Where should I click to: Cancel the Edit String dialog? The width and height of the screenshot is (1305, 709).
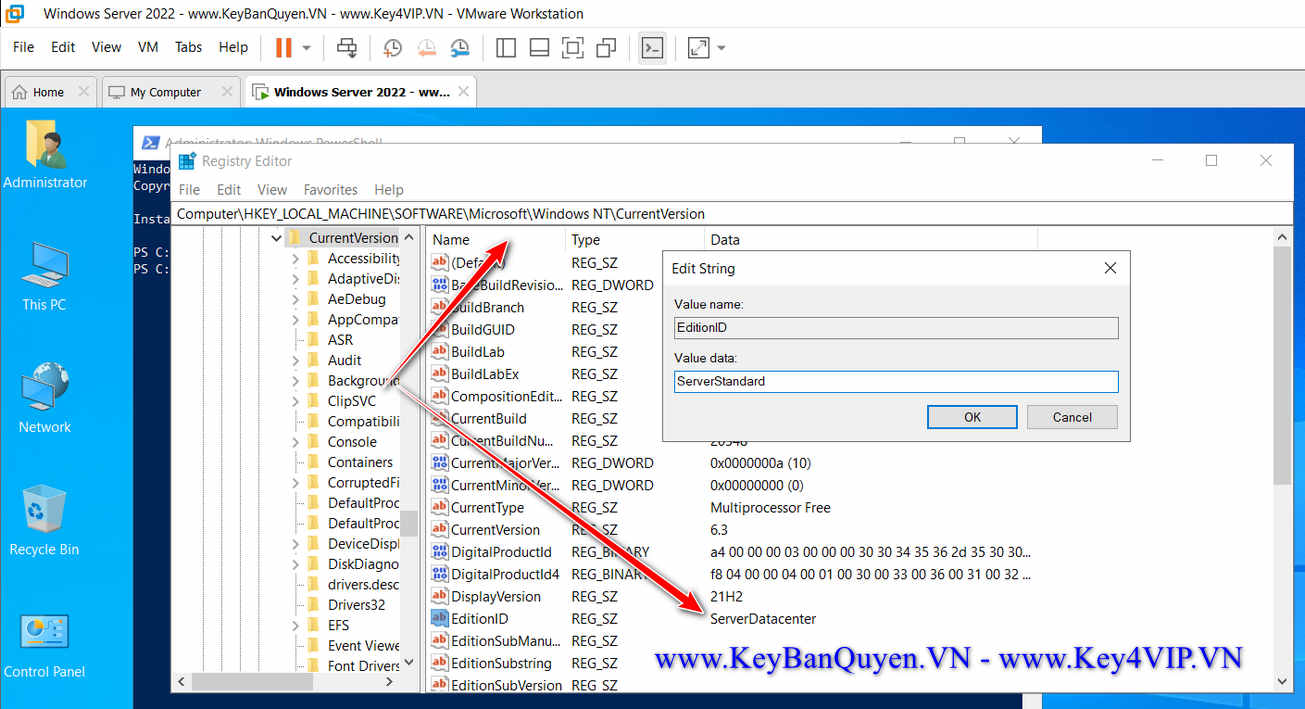click(x=1072, y=417)
